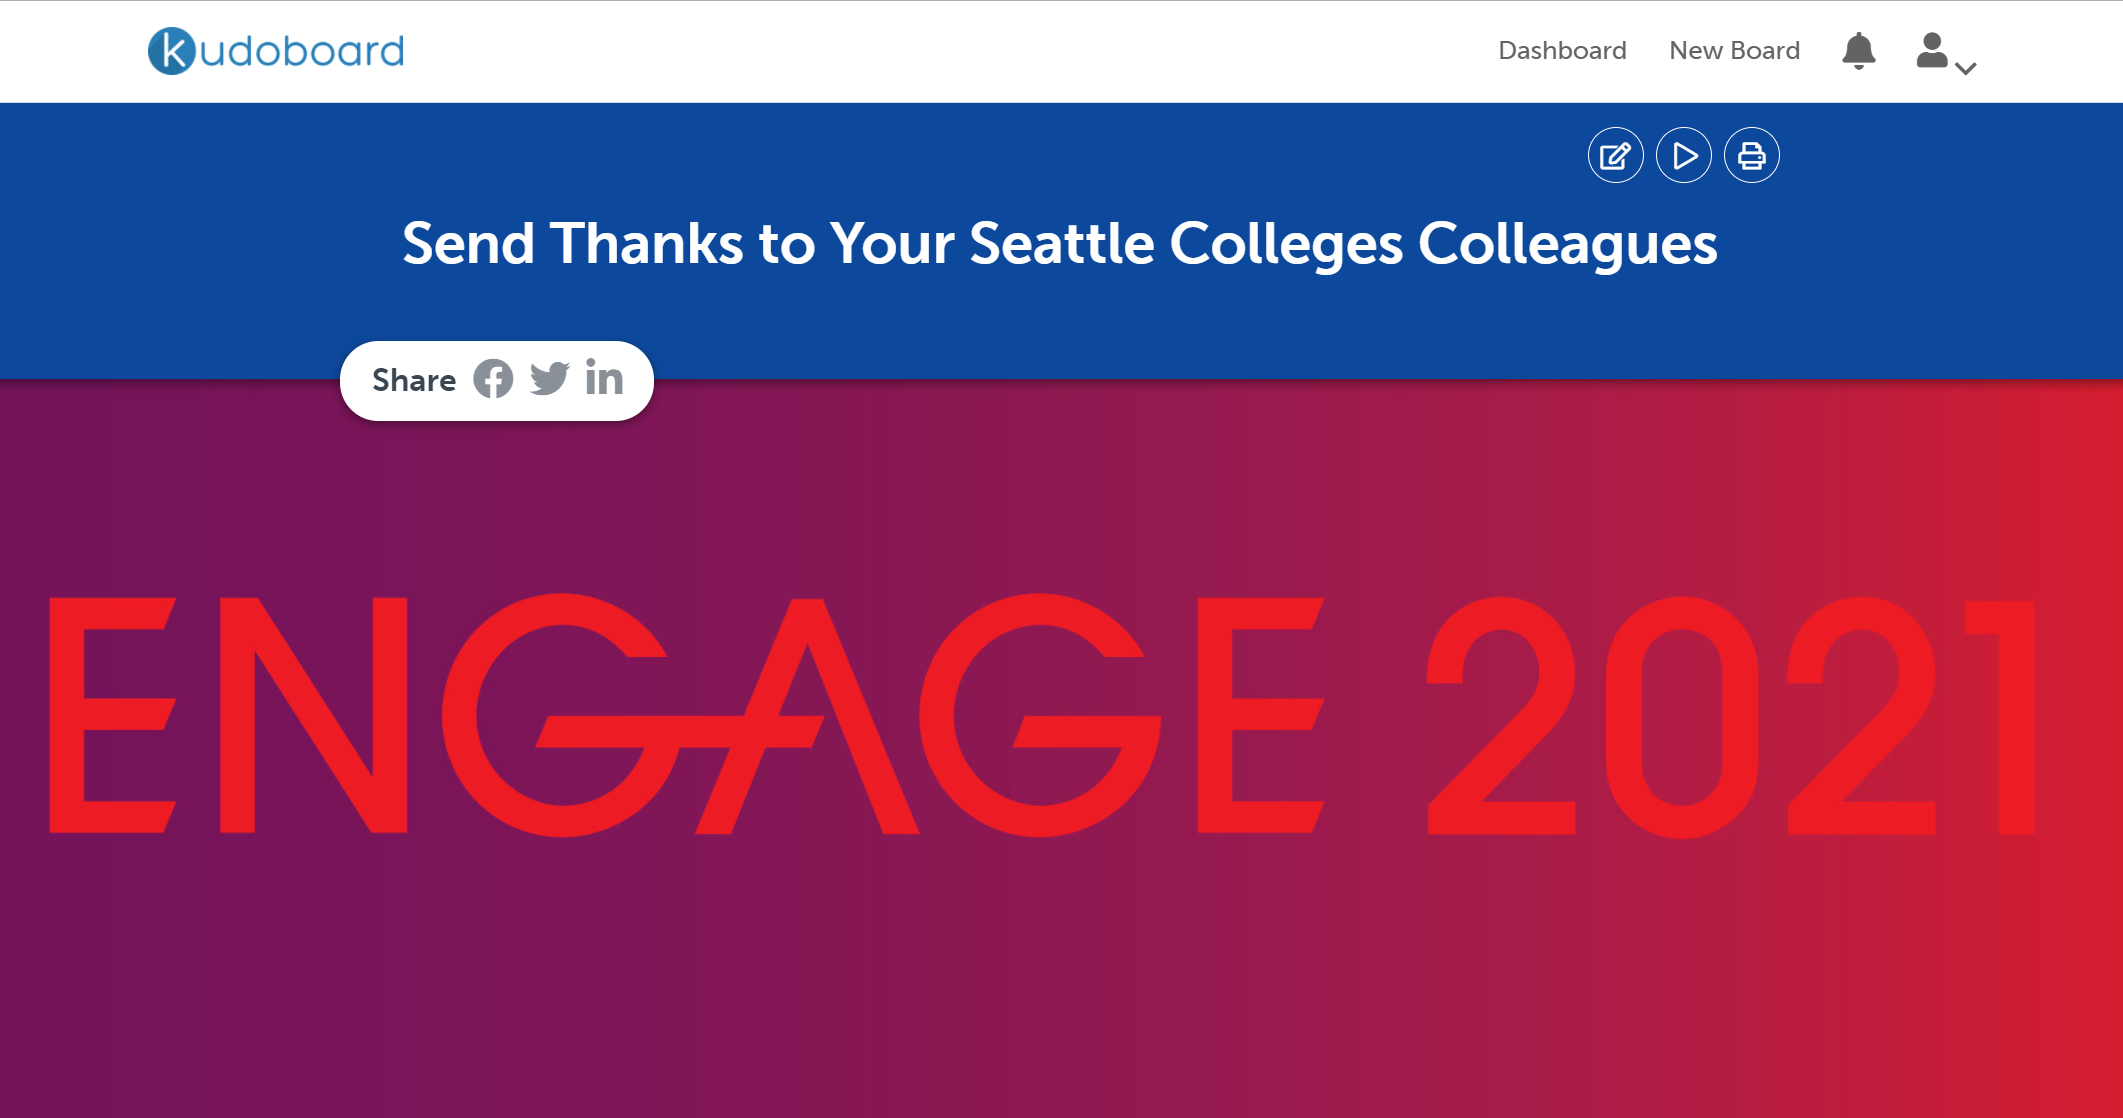Click the red gradient area below banner text
Viewport: 2123px width, 1118px height.
1800,980
